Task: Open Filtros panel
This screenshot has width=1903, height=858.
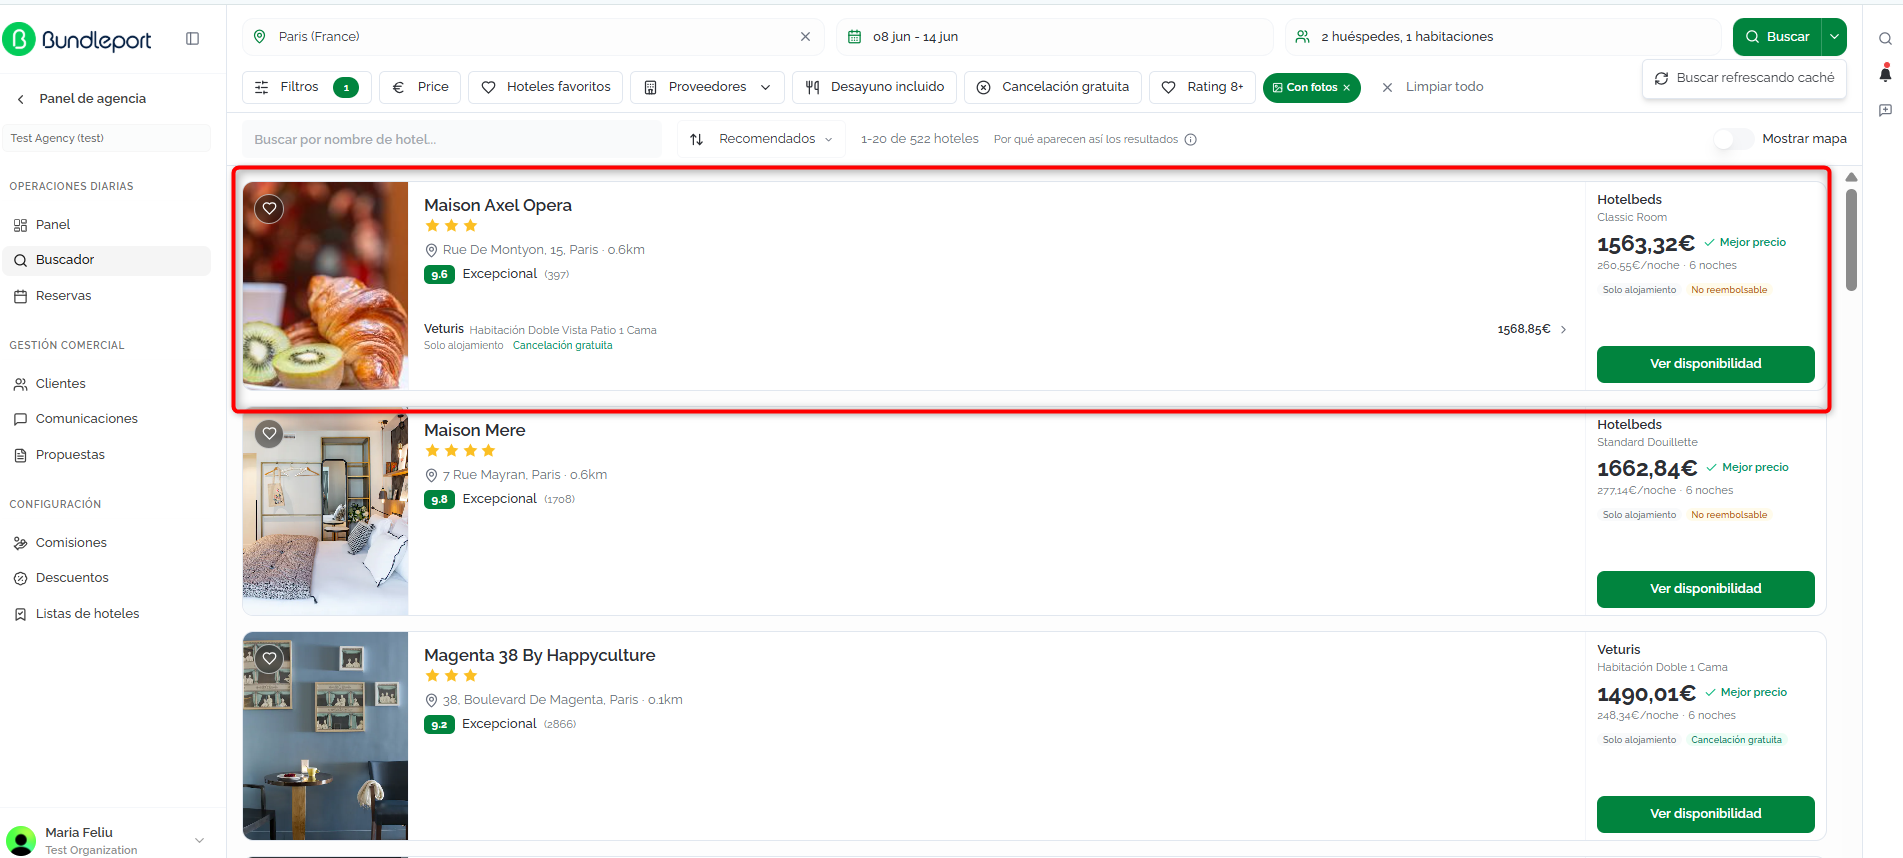Action: tap(306, 87)
